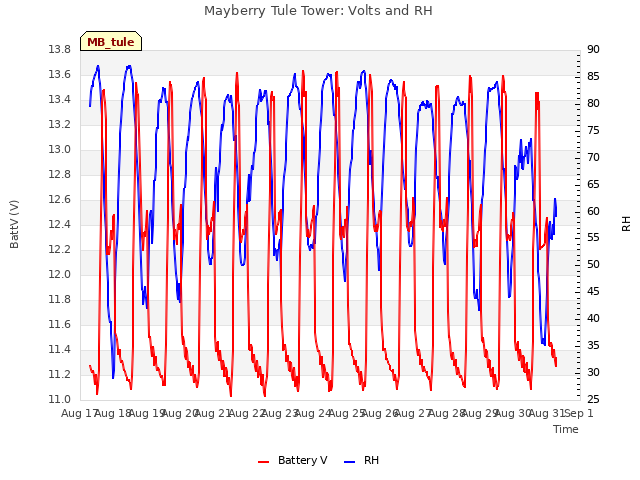Viewport: 640px width, 480px height.
Task: Click the 12.4 left axis tick label
Action: 60,224
